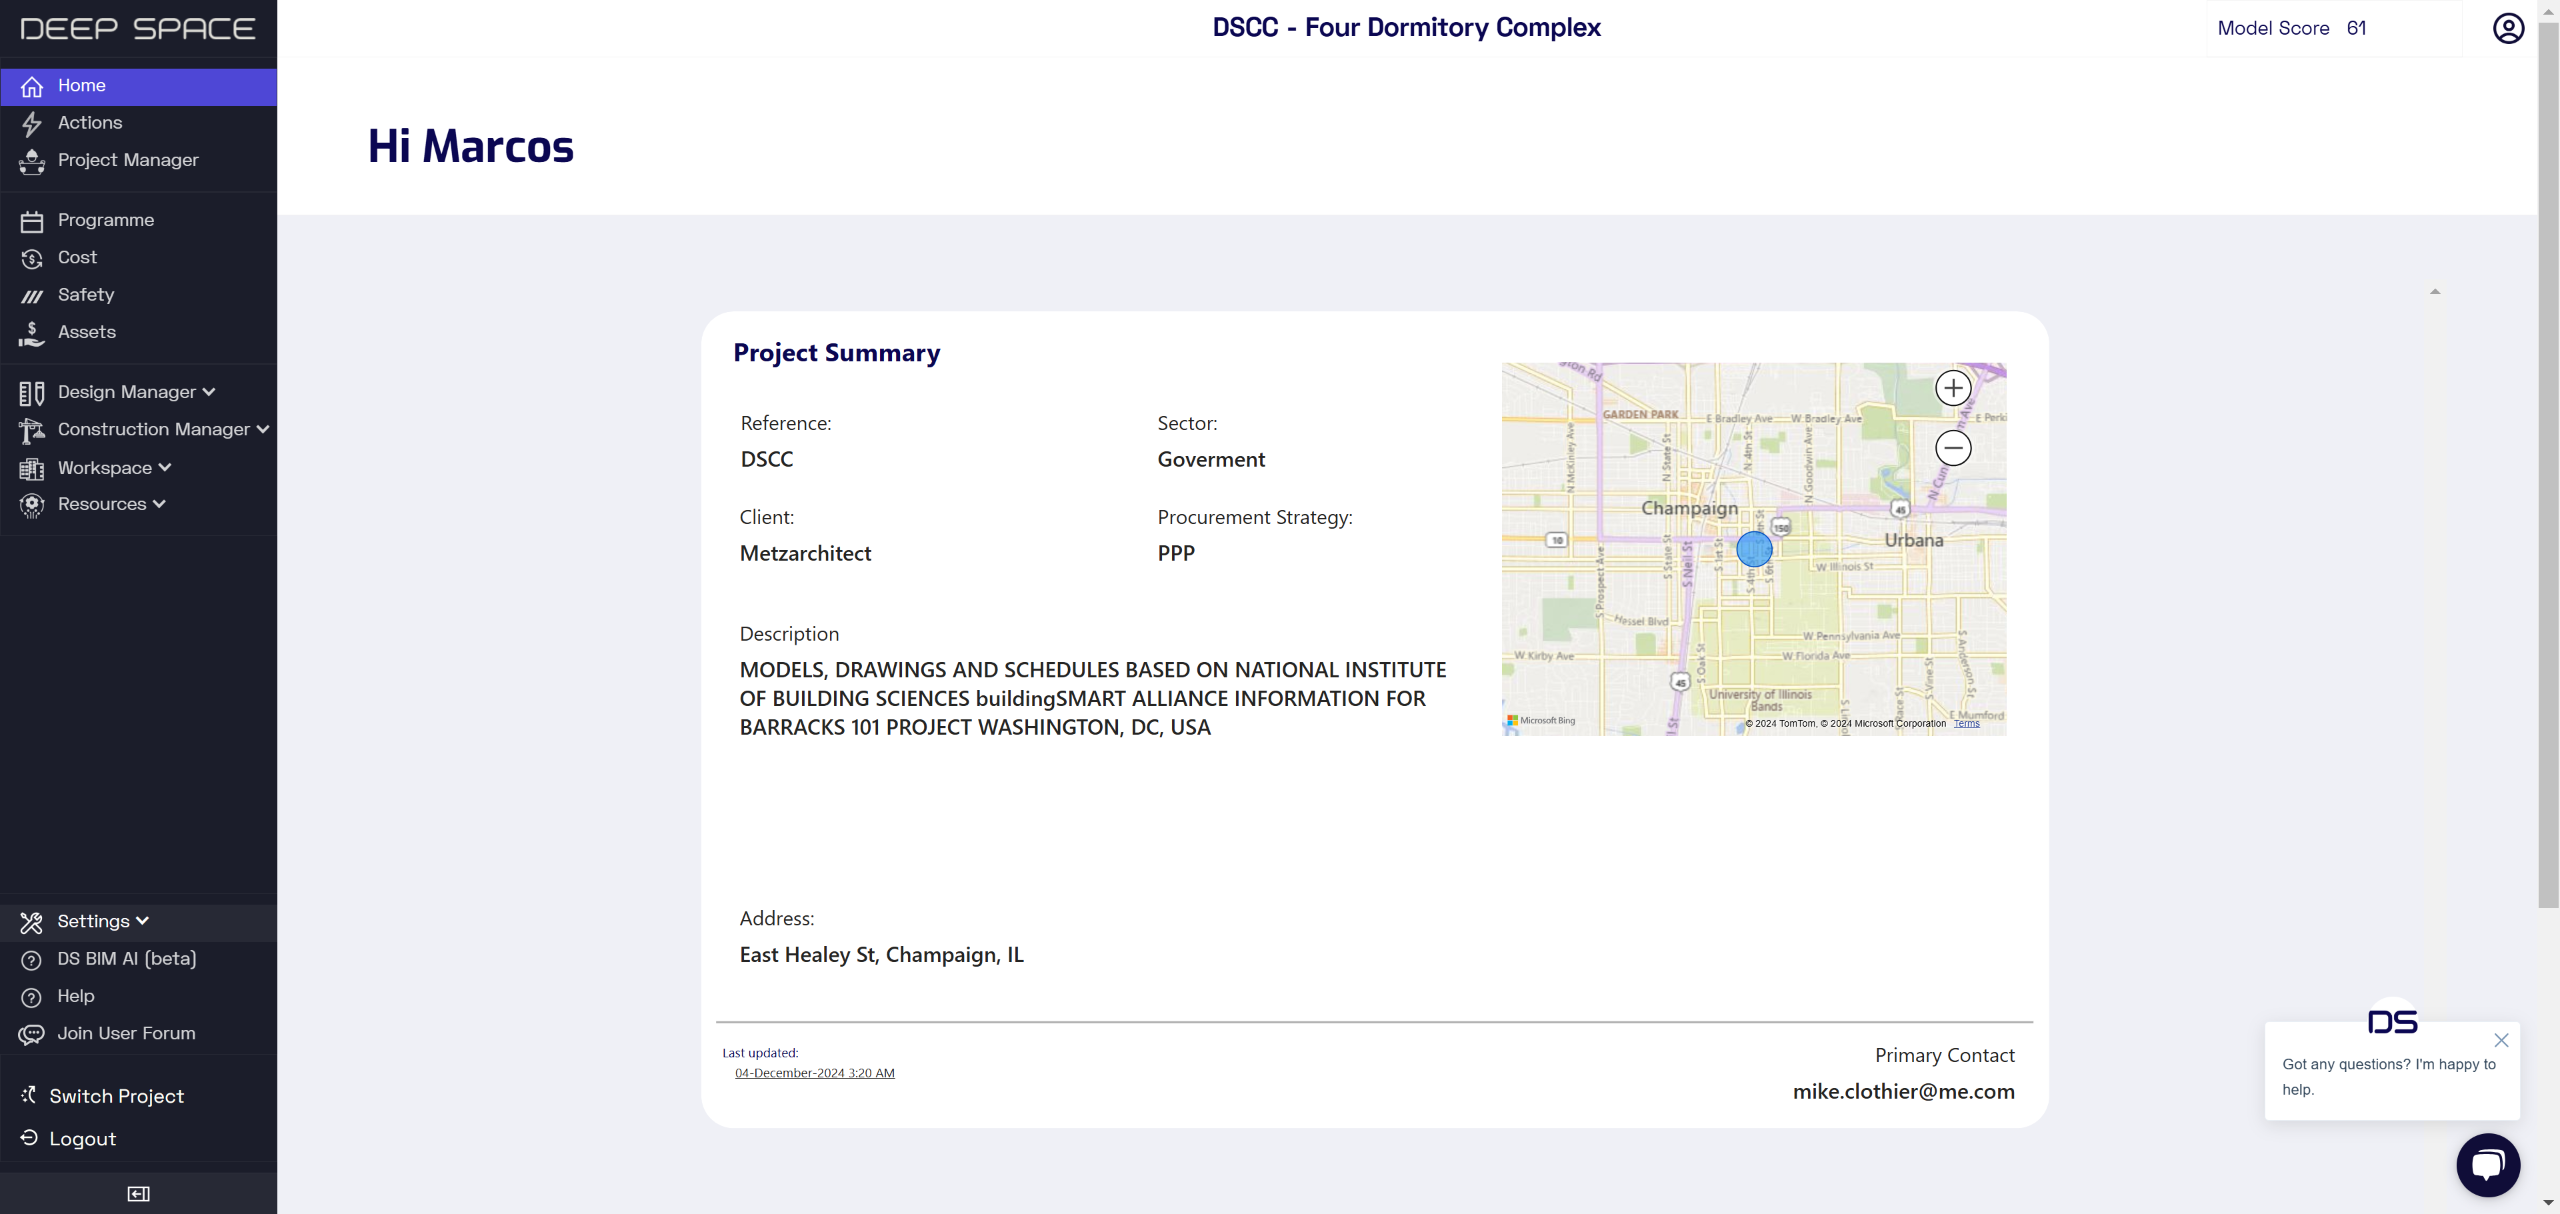Click the Safety sidebar icon
Image resolution: width=2560 pixels, height=1214 pixels.
(x=32, y=296)
